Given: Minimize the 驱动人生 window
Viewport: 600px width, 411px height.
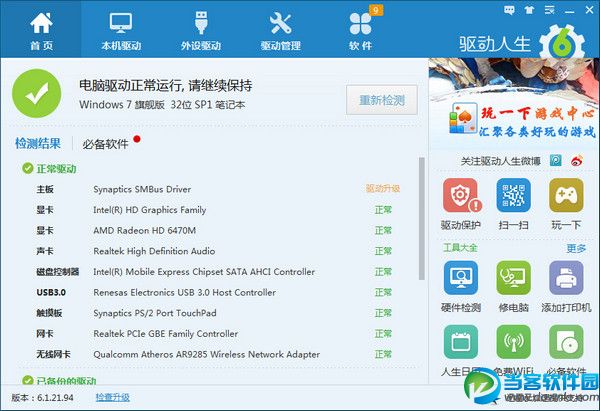Looking at the screenshot, I should click(x=569, y=11).
